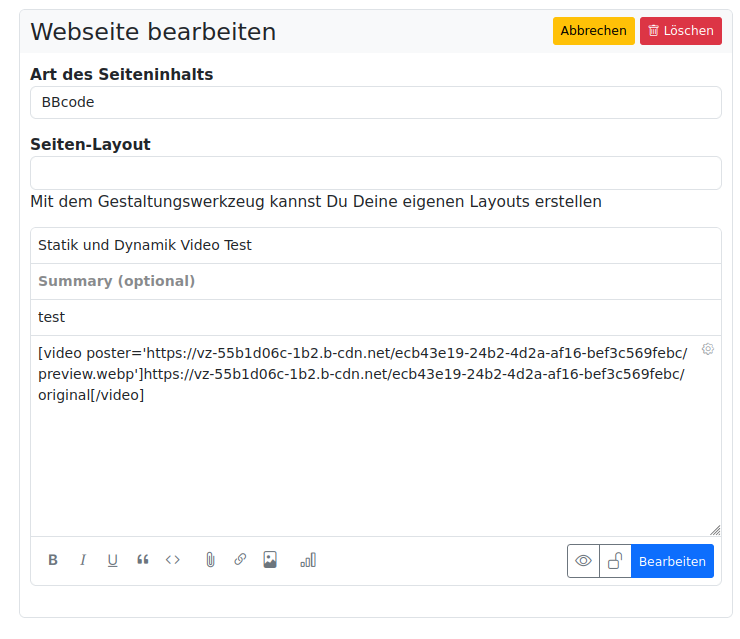
Task: Toggle the permissions lock button
Action: (x=615, y=561)
